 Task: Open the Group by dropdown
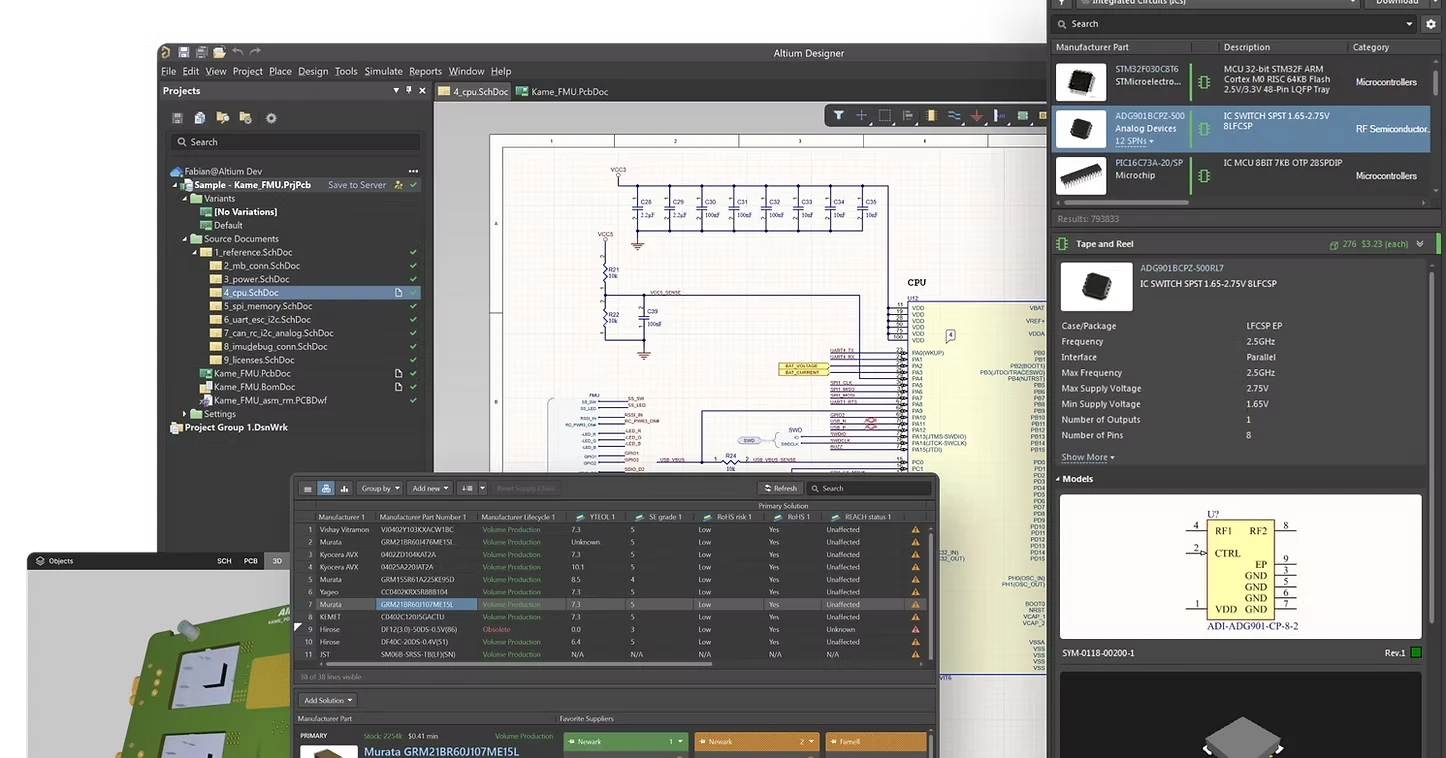pyautogui.click(x=380, y=488)
